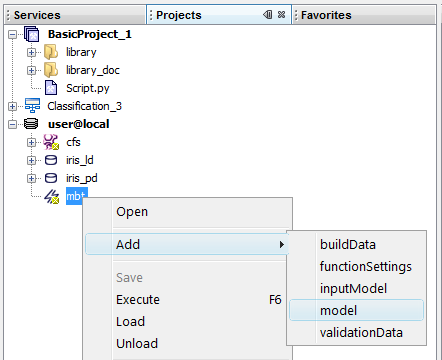Screen dimensions: 442x360
Task: Expand the cfs node
Action: [31, 142]
